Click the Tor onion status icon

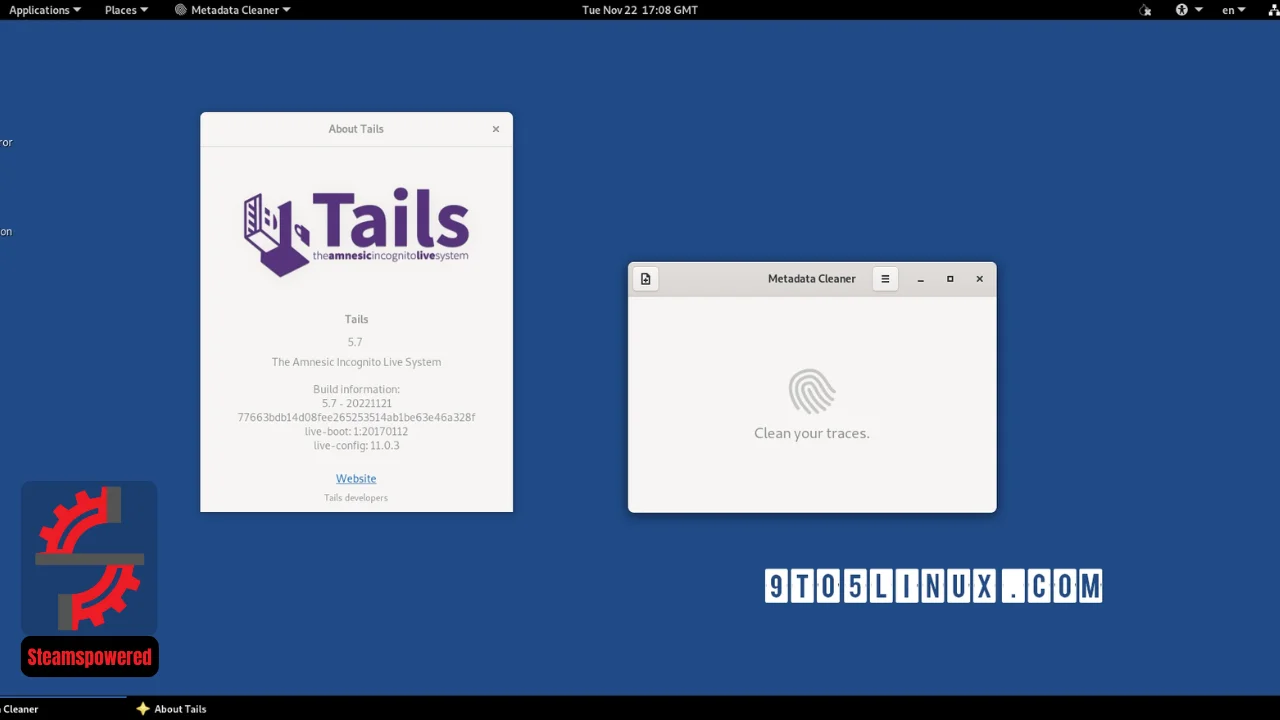click(1145, 10)
